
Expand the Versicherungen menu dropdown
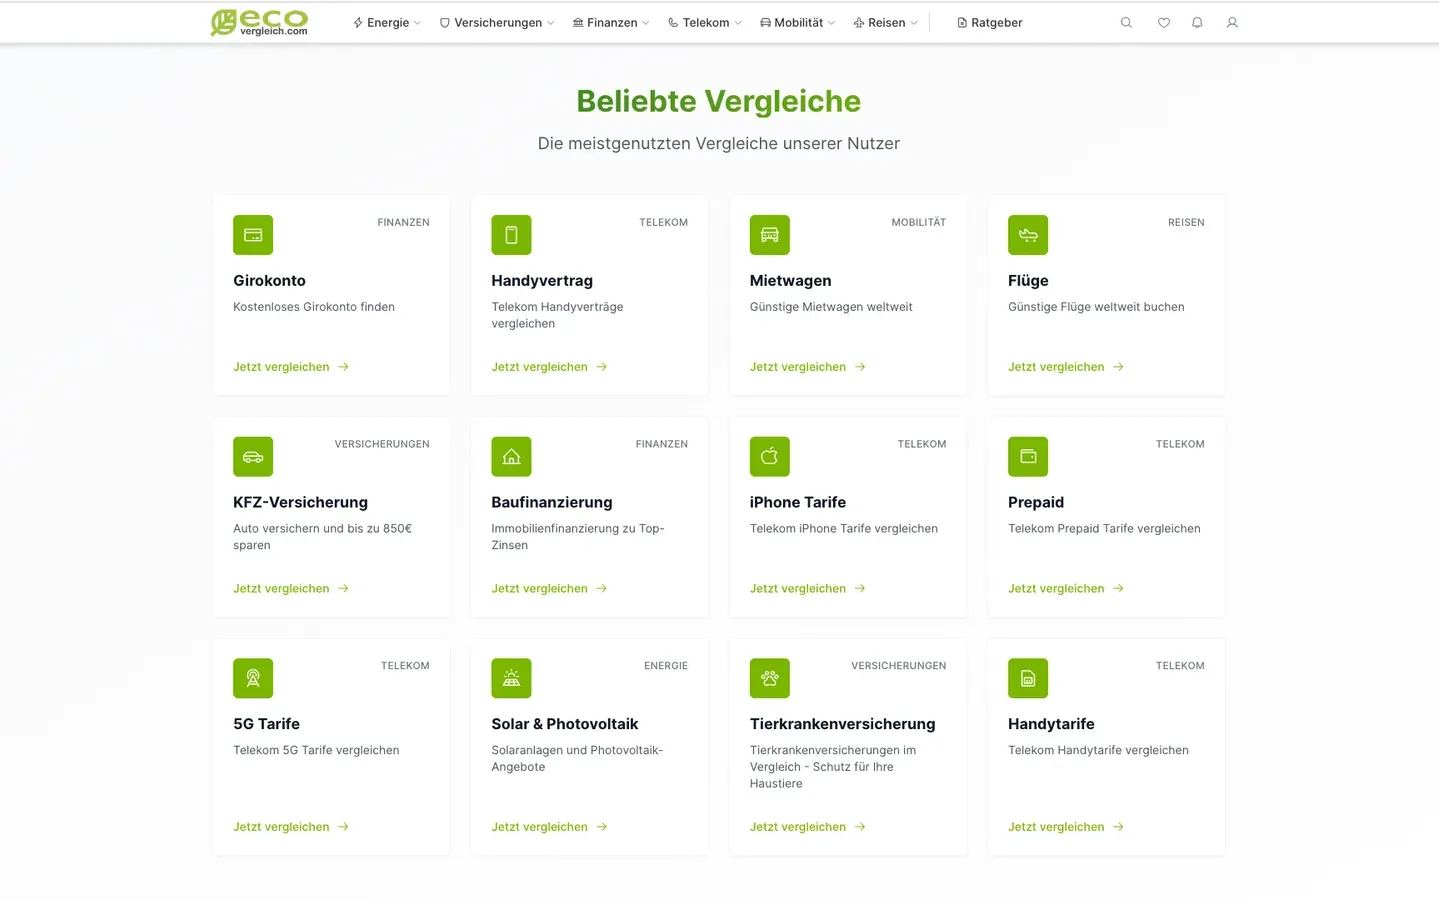coord(497,22)
